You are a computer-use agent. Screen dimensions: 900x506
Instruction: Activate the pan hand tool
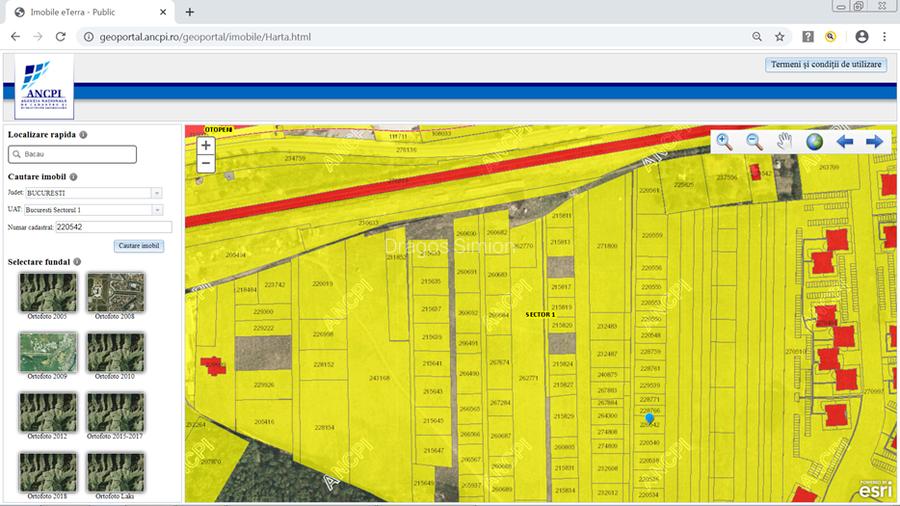point(784,141)
